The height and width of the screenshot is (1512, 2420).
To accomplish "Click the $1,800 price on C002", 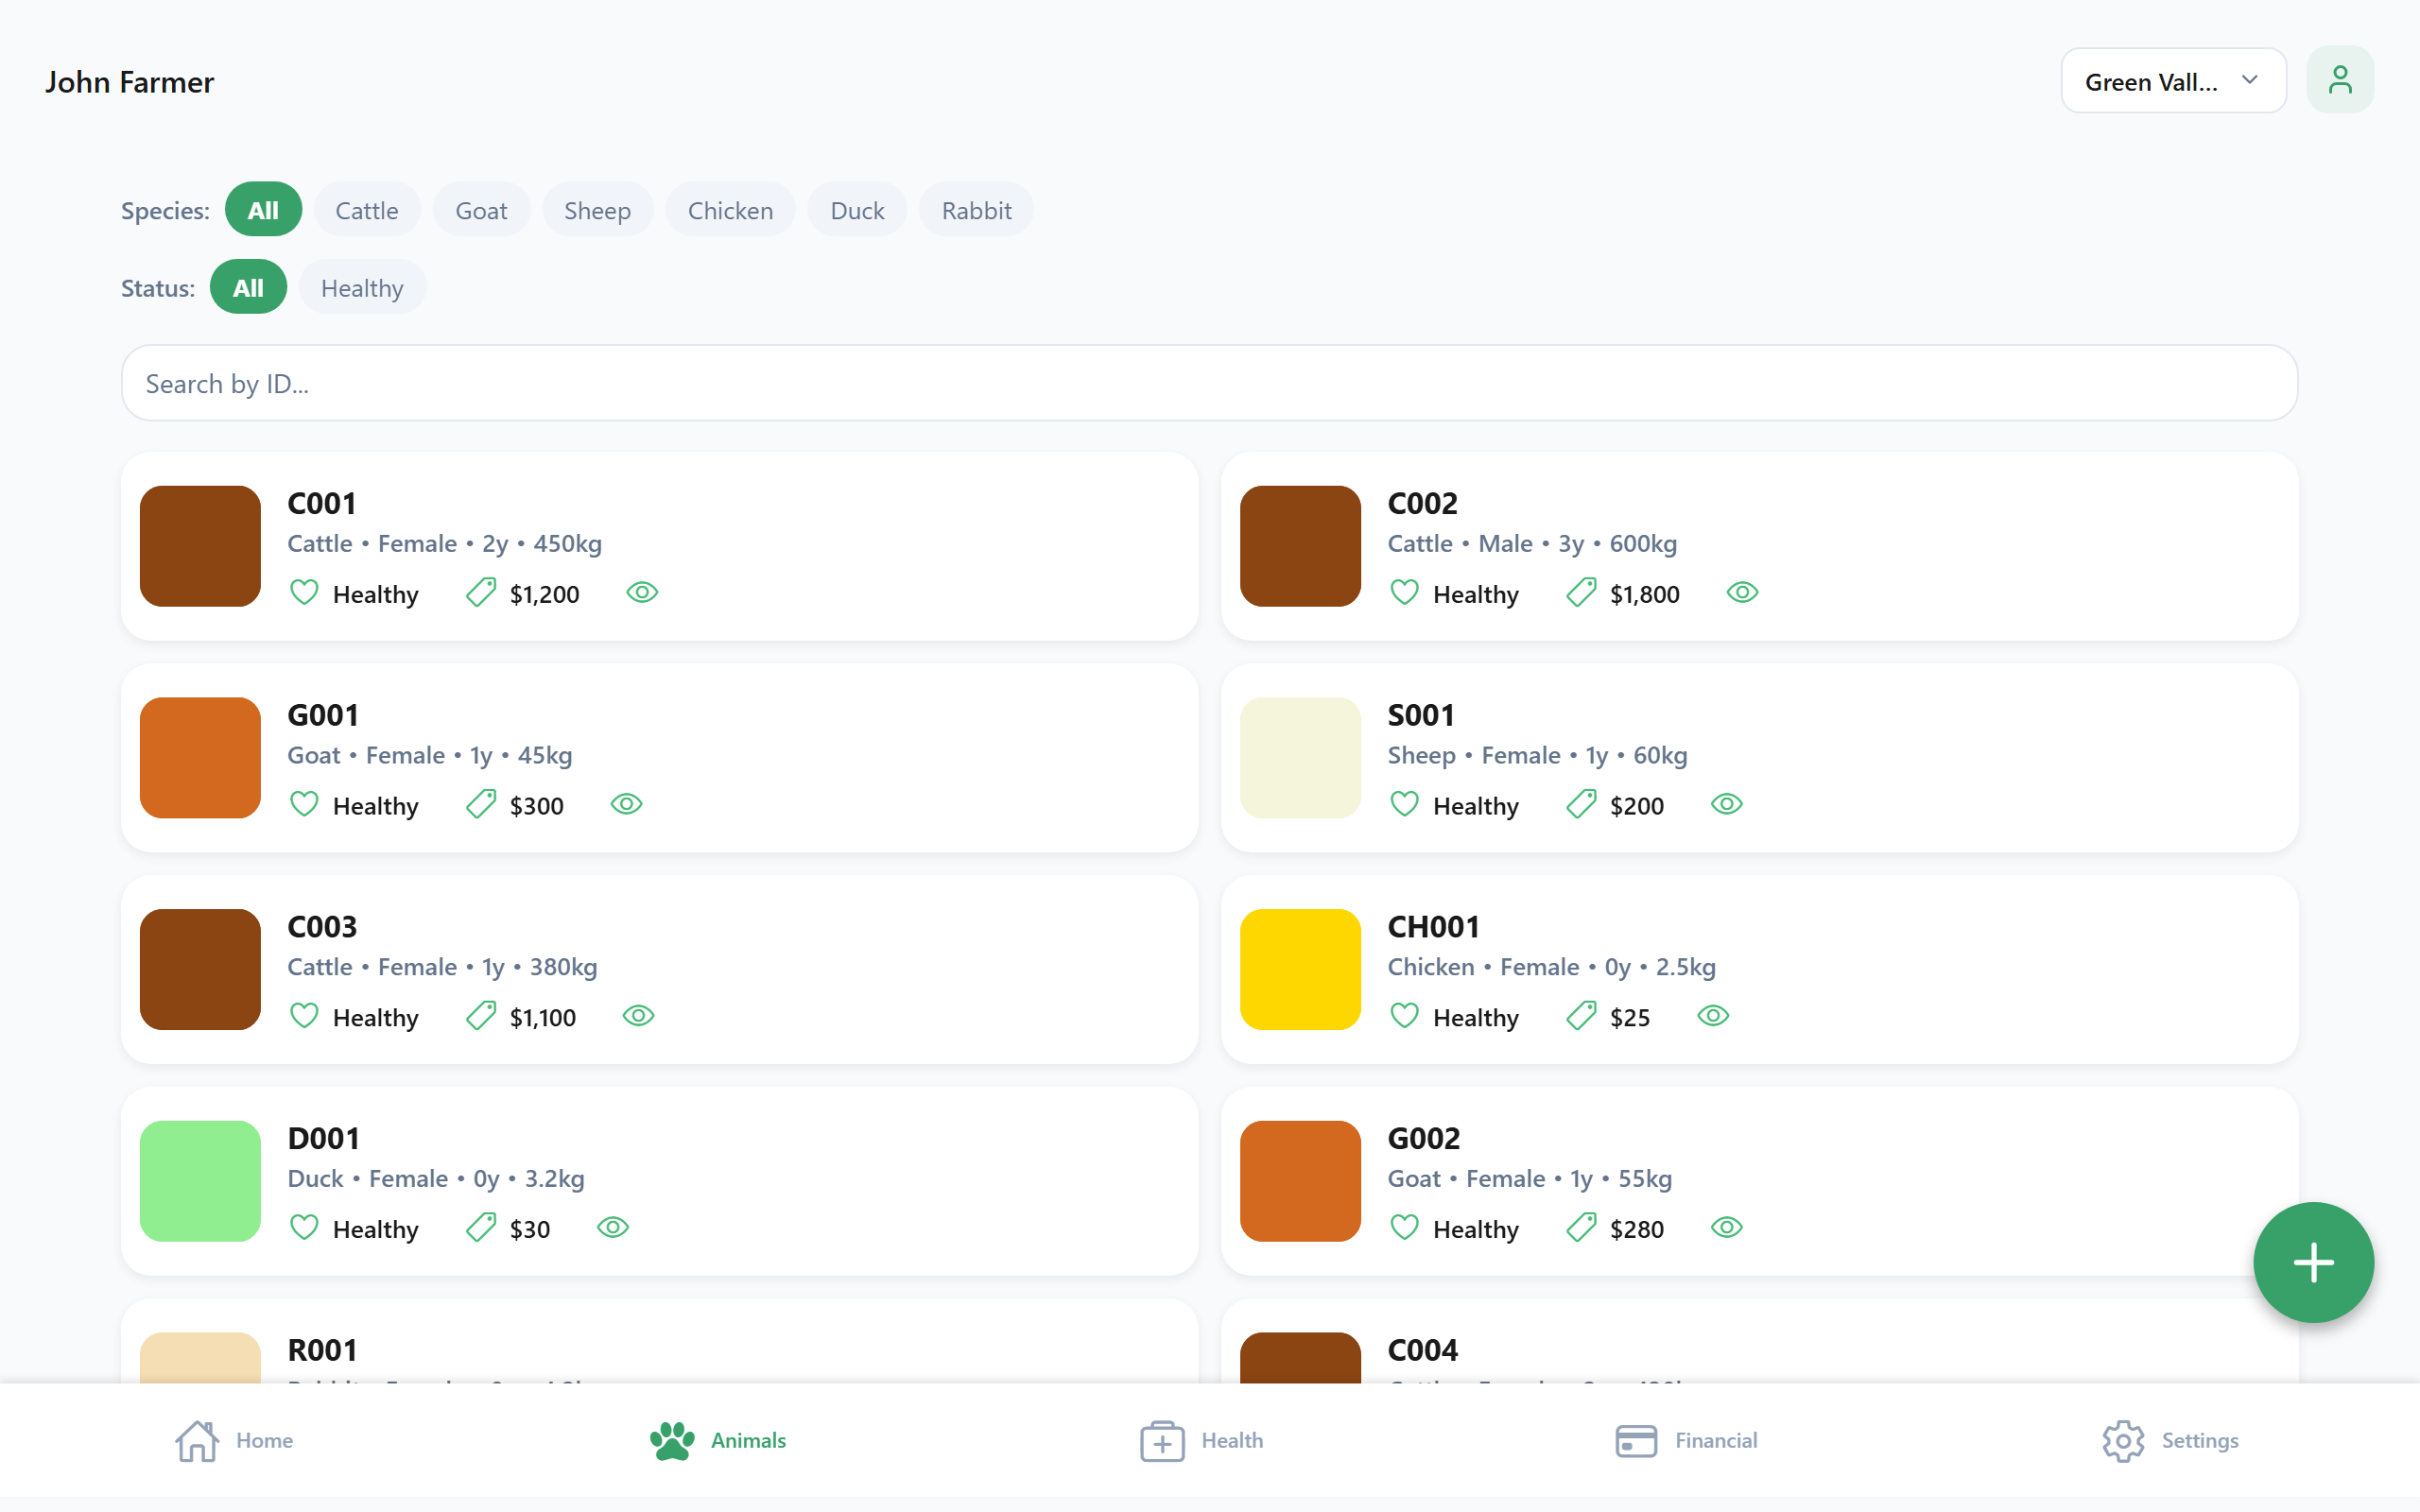I will tap(1644, 594).
